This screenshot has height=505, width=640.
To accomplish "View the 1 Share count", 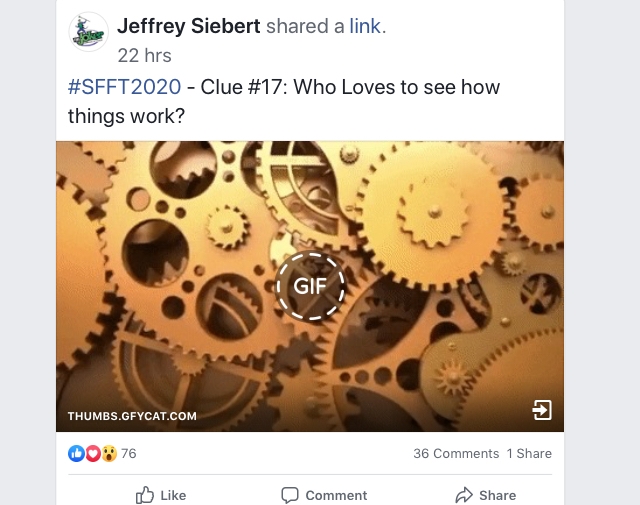I will pyautogui.click(x=529, y=454).
